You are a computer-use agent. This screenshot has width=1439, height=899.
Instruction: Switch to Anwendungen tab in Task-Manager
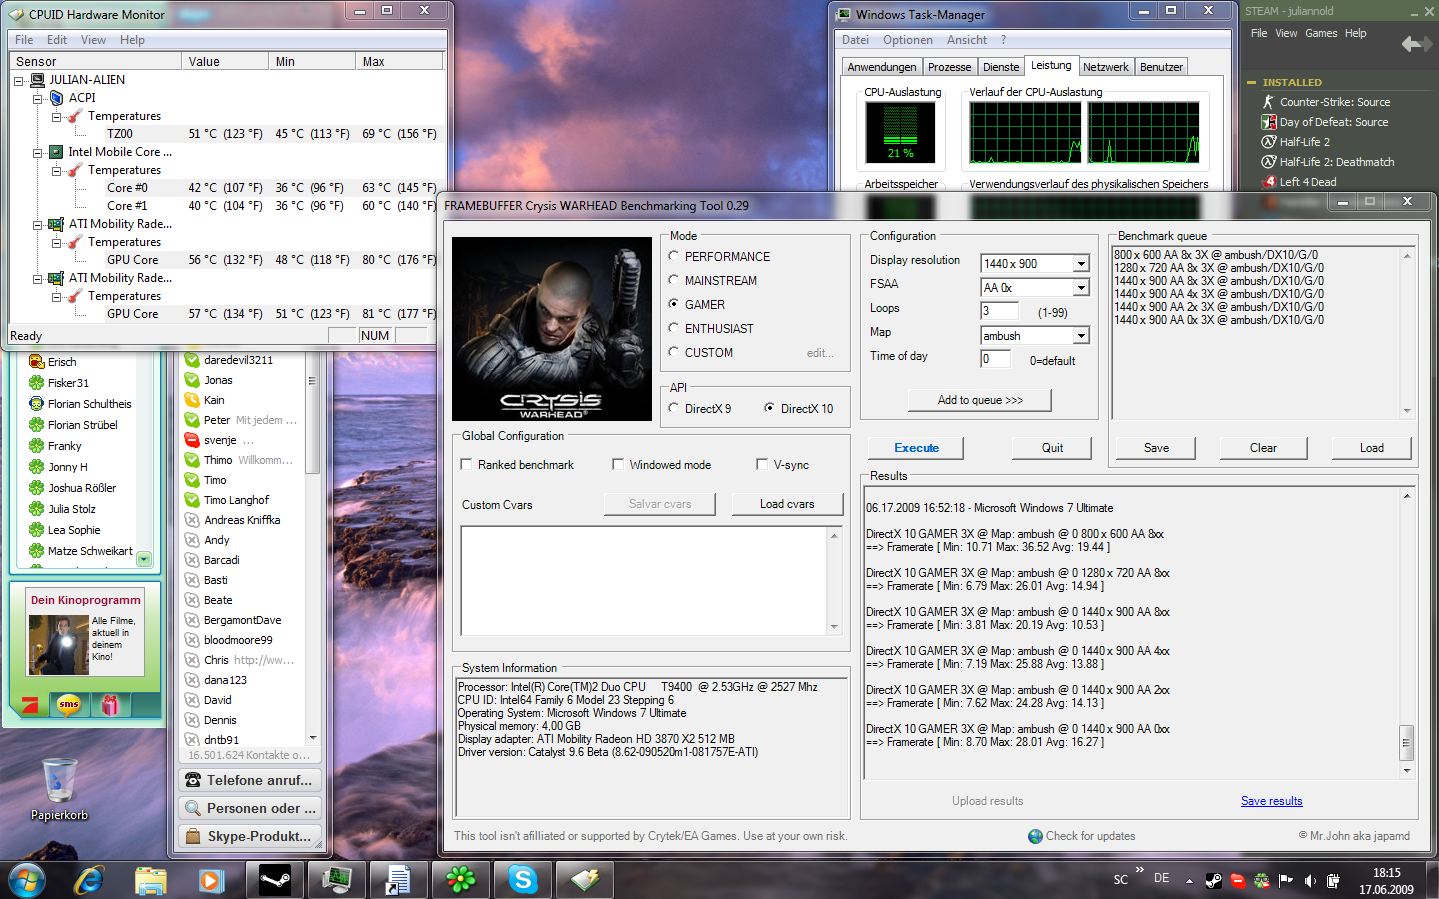point(881,67)
